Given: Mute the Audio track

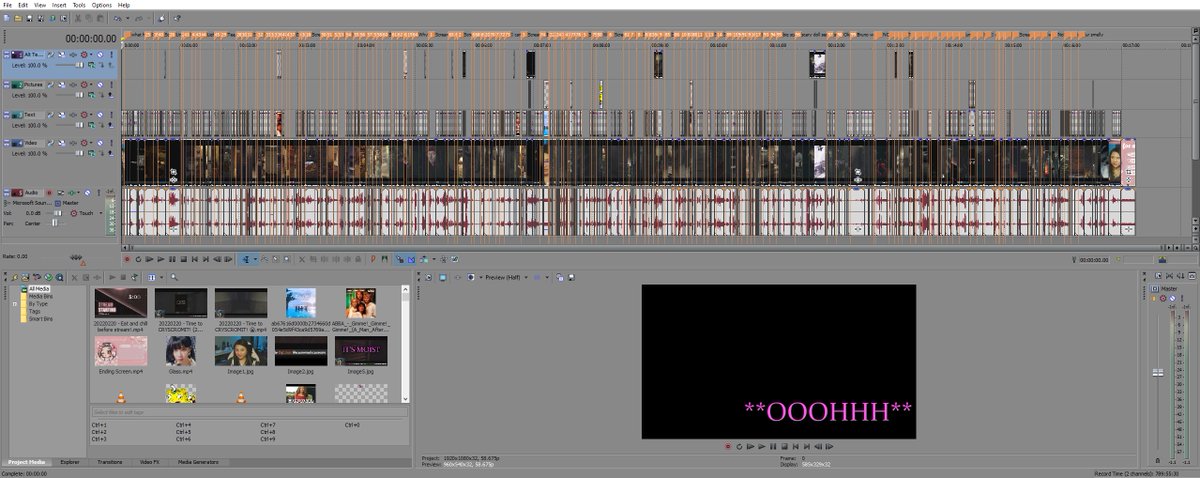Looking at the screenshot, I should pyautogui.click(x=87, y=193).
